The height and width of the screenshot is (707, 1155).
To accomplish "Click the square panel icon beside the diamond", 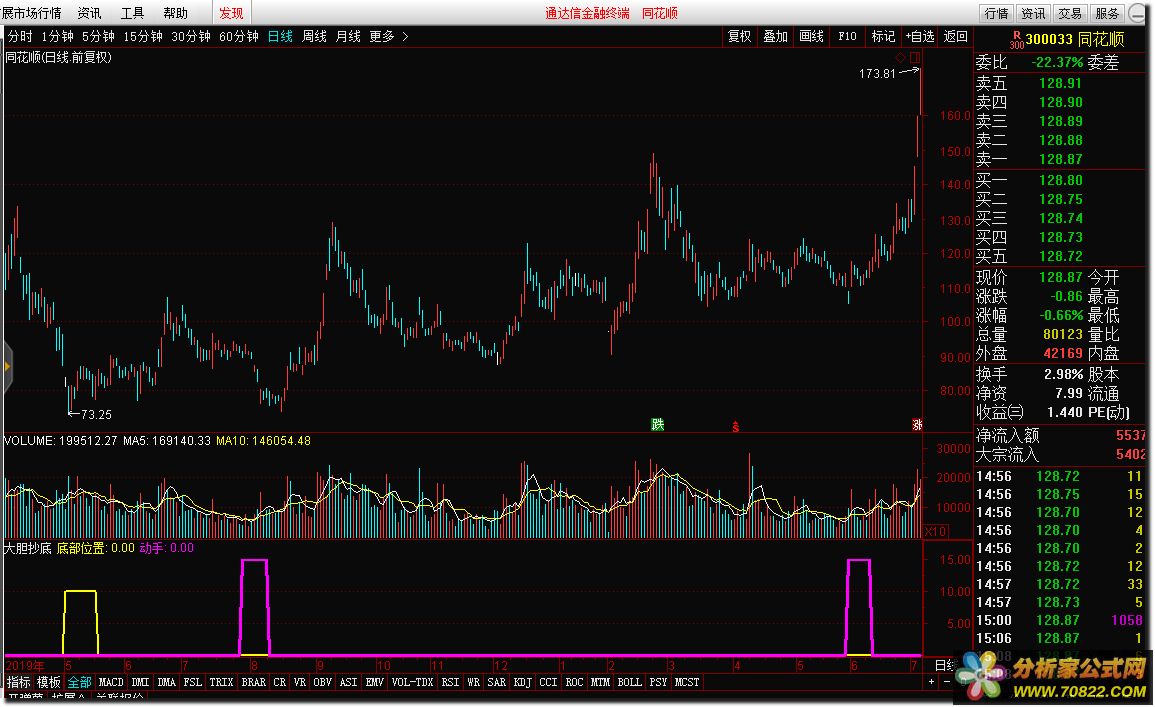I will (915, 57).
